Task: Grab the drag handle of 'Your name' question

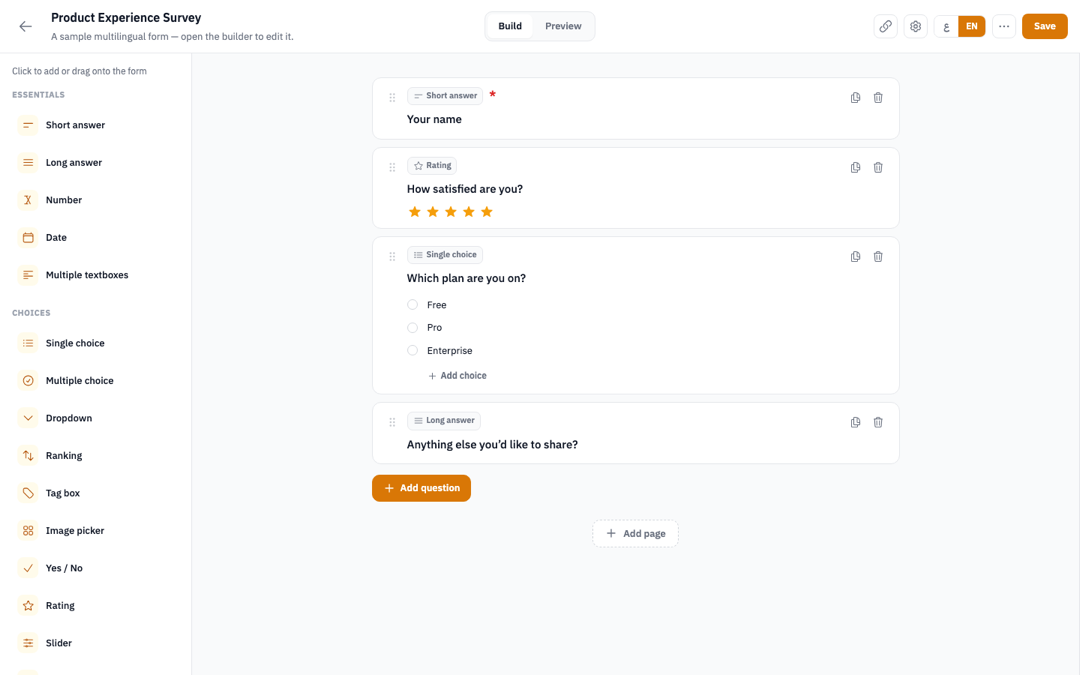Action: (392, 98)
